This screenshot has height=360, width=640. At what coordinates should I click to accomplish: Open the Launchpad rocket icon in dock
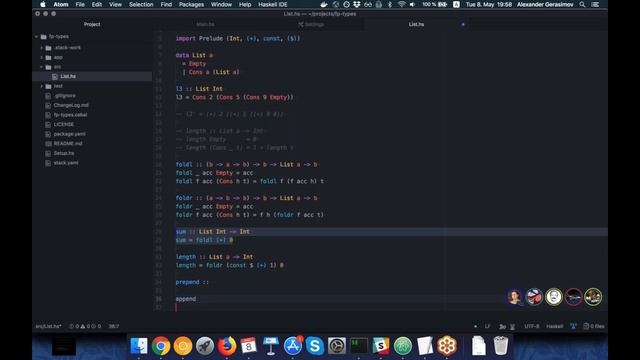[x=205, y=346]
